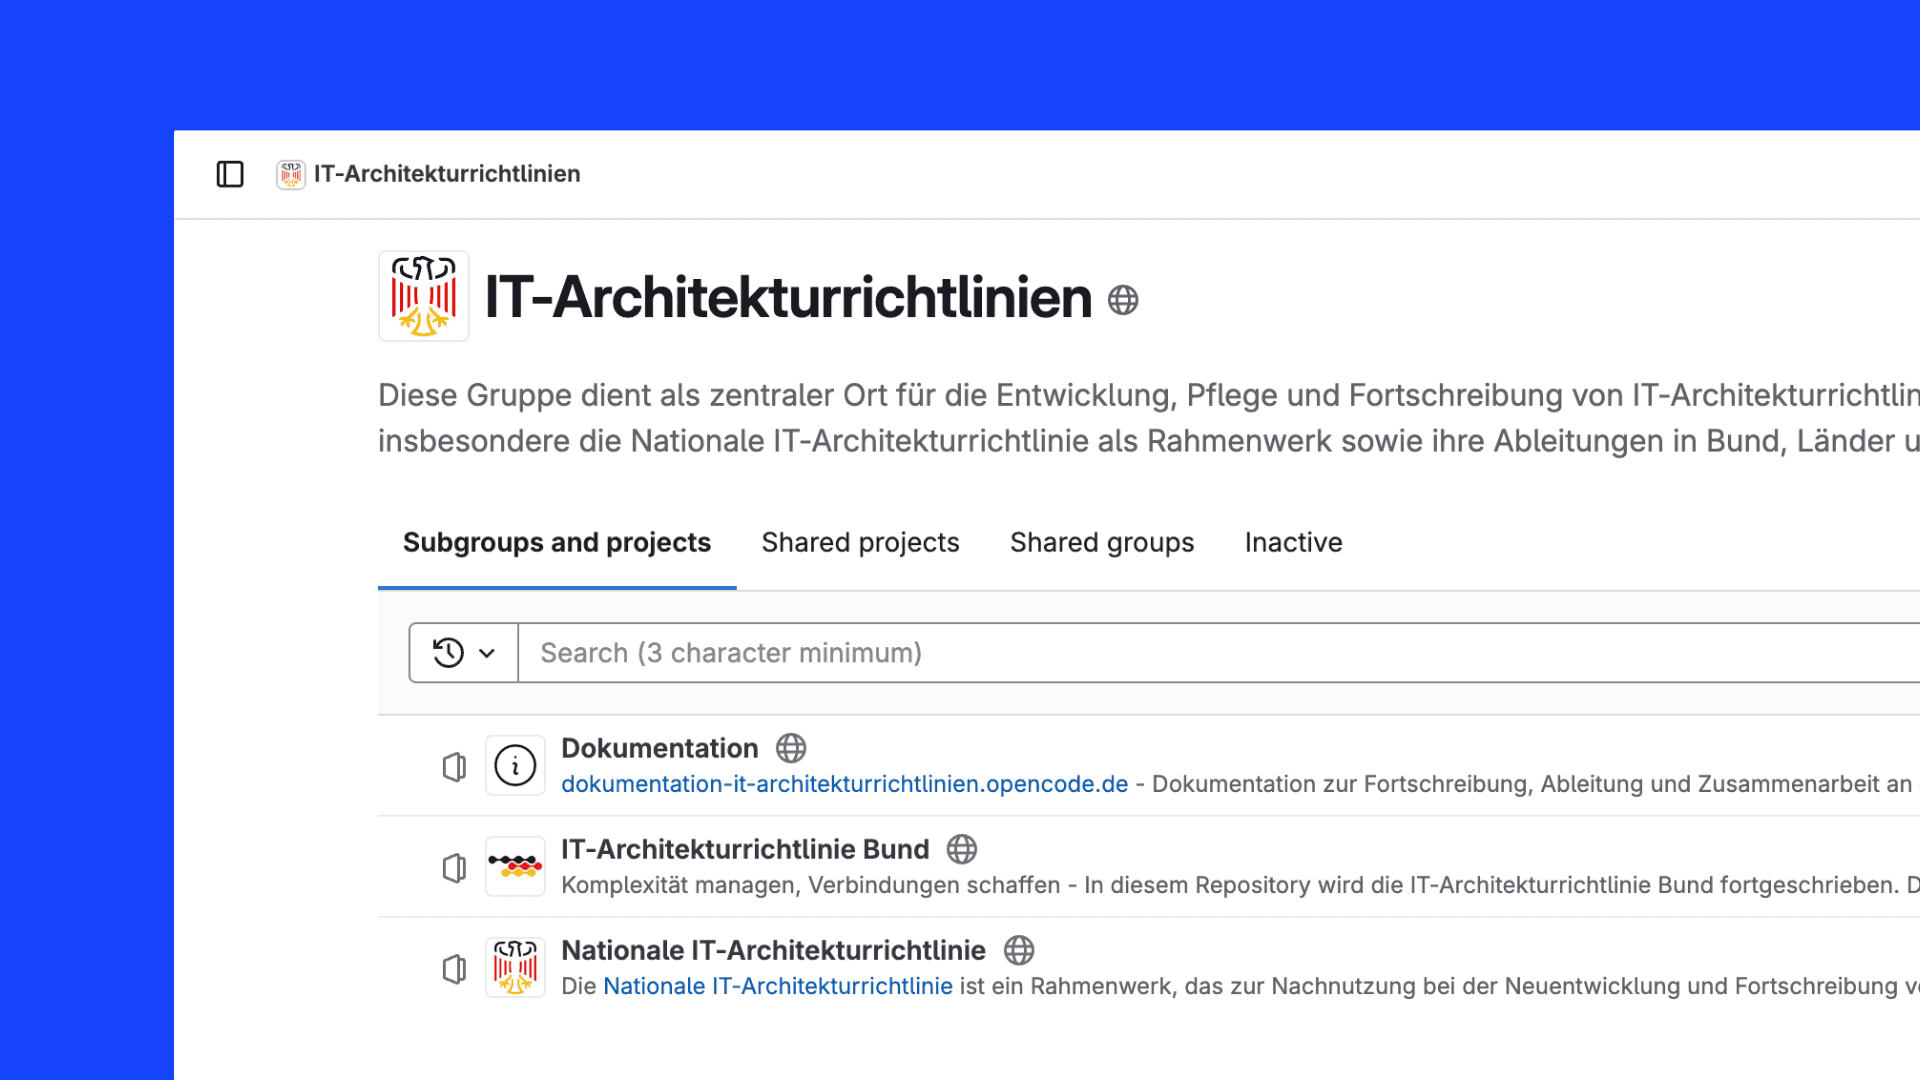Image resolution: width=1920 pixels, height=1080 pixels.
Task: Click the IT-Architekturrichtlinie Bund project avatar
Action: (514, 866)
